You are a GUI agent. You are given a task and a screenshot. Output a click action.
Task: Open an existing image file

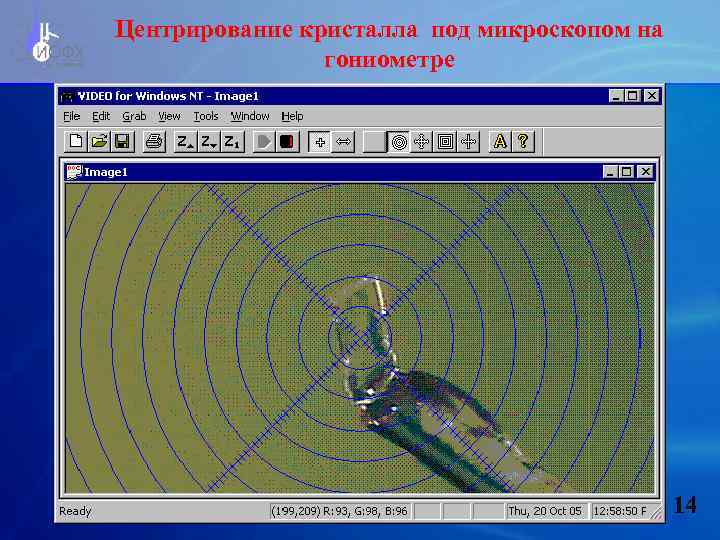pyautogui.click(x=99, y=141)
